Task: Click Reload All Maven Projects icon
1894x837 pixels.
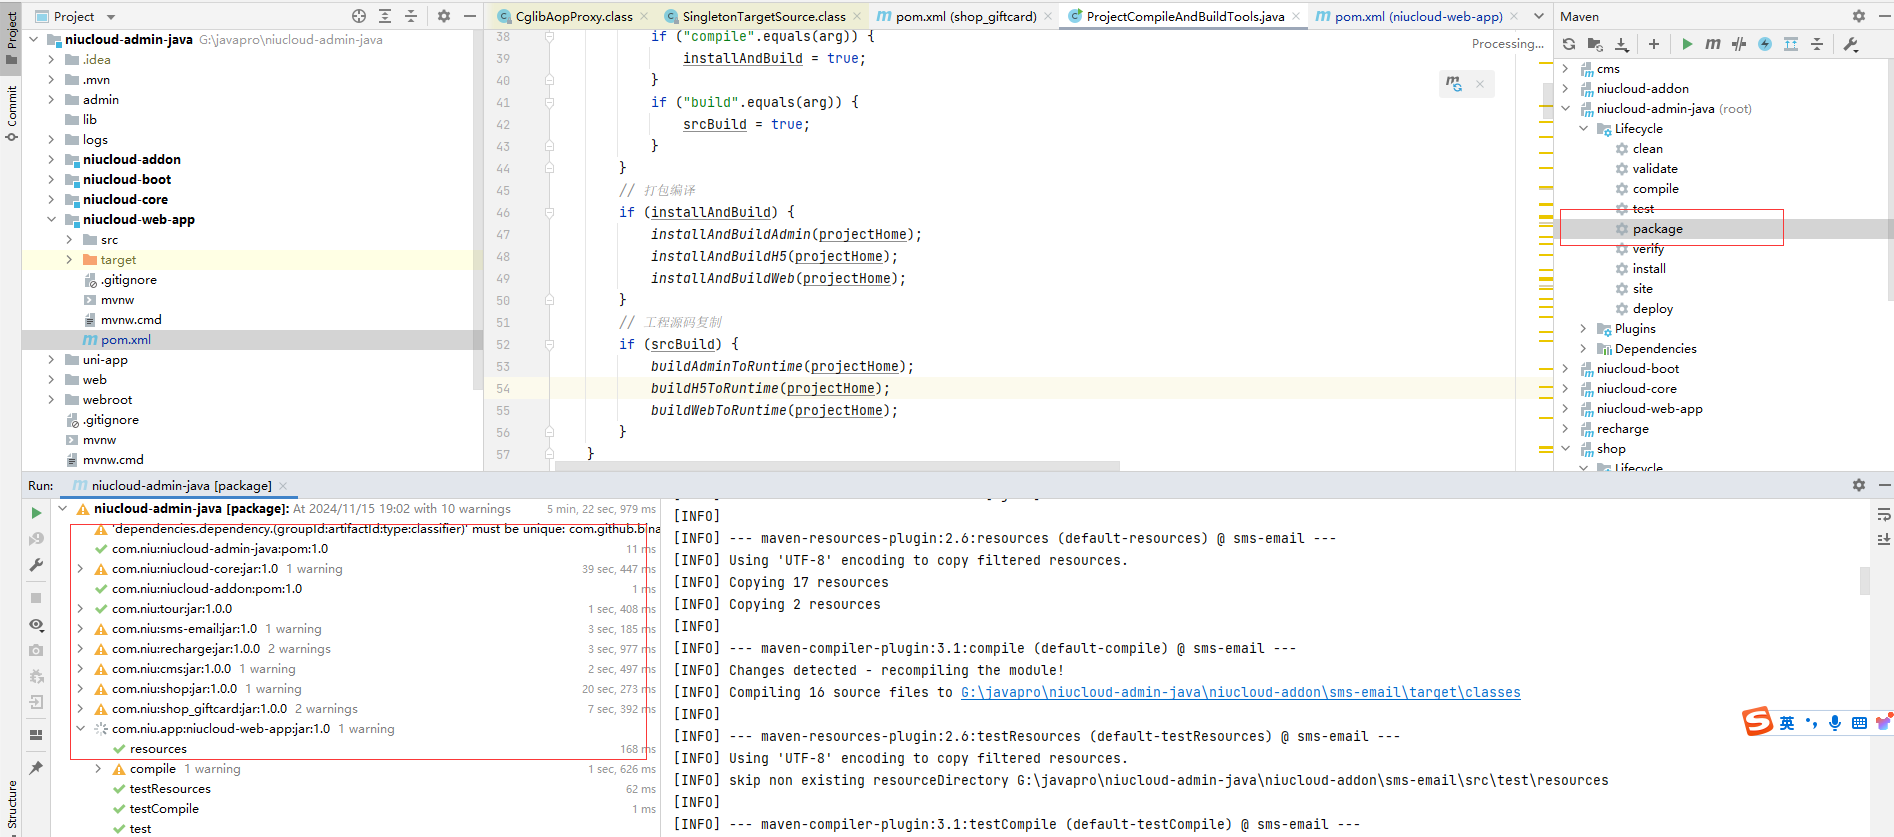Action: (x=1569, y=44)
